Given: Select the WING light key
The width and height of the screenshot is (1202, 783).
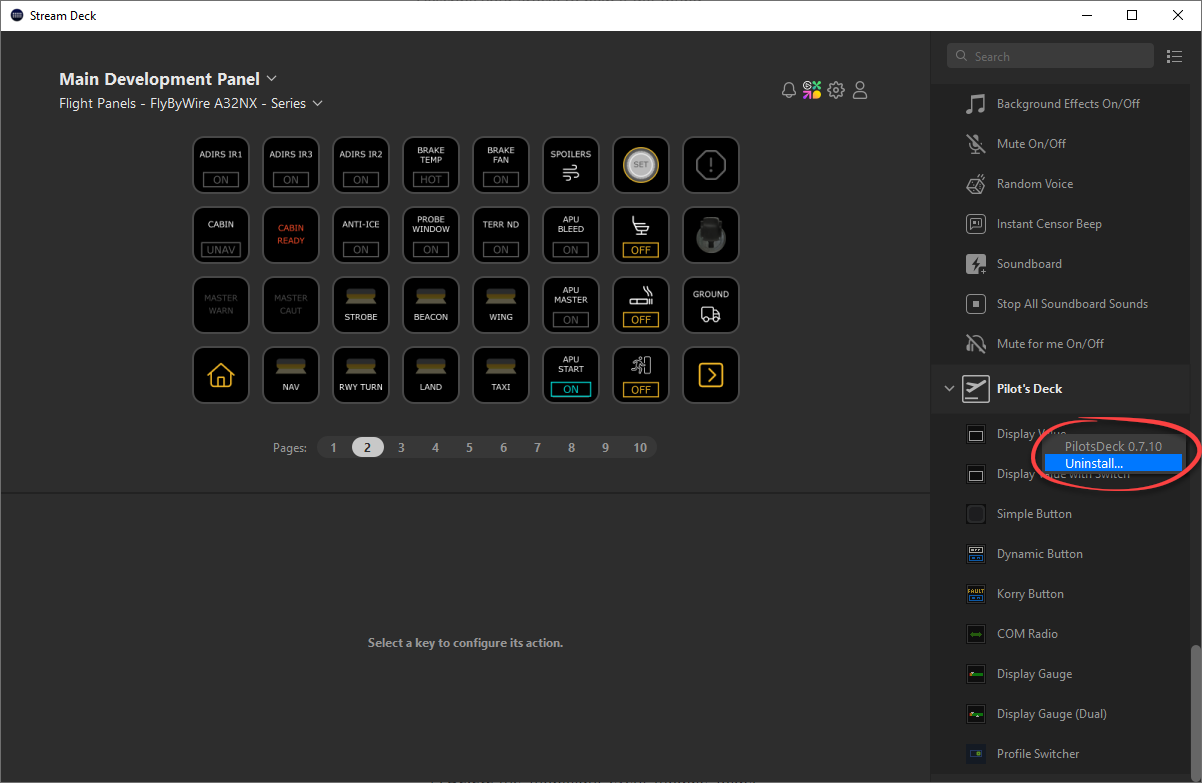Looking at the screenshot, I should pos(501,305).
